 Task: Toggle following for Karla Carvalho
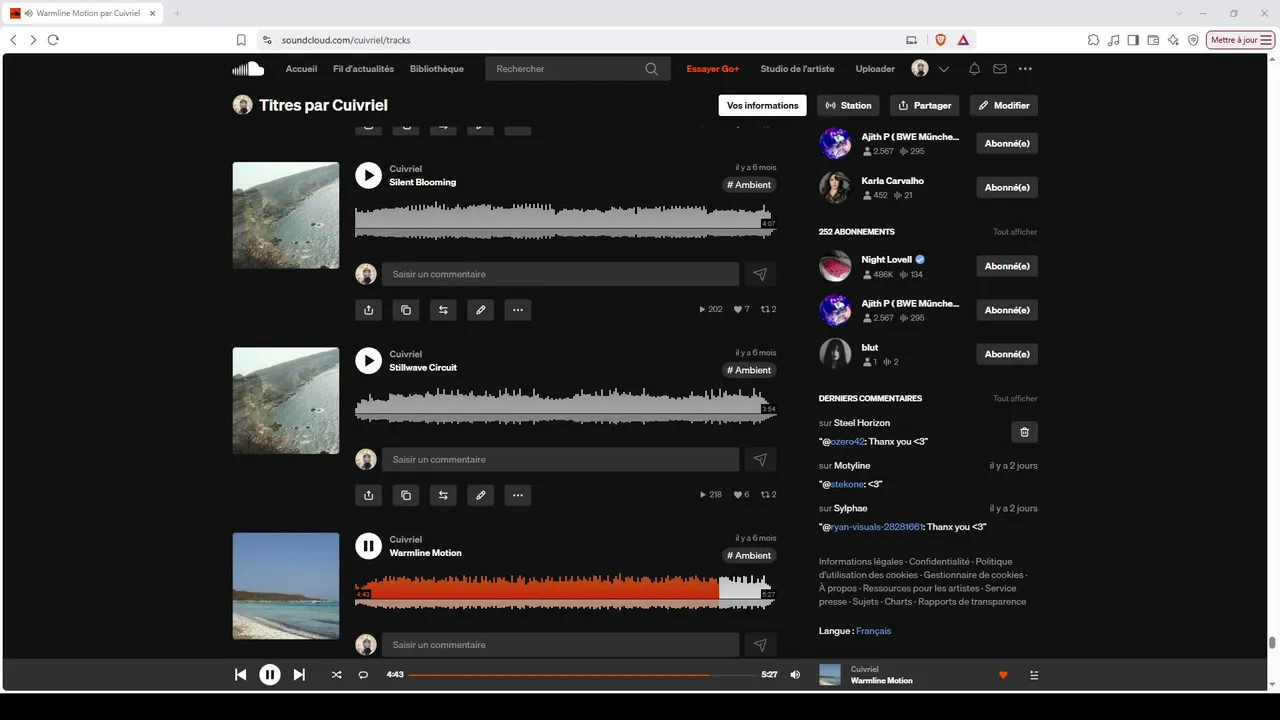[1007, 188]
